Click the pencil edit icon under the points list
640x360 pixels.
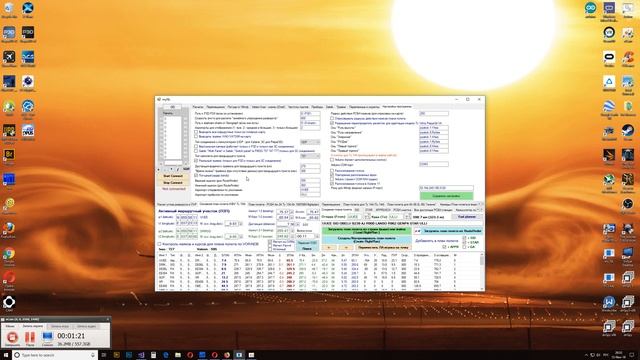(178, 169)
